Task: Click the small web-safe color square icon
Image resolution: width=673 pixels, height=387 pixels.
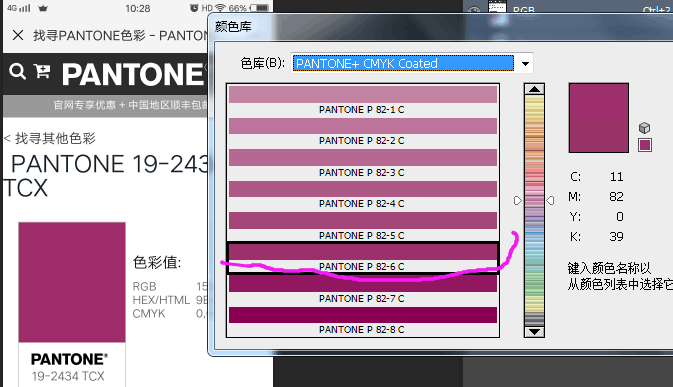Action: (645, 145)
